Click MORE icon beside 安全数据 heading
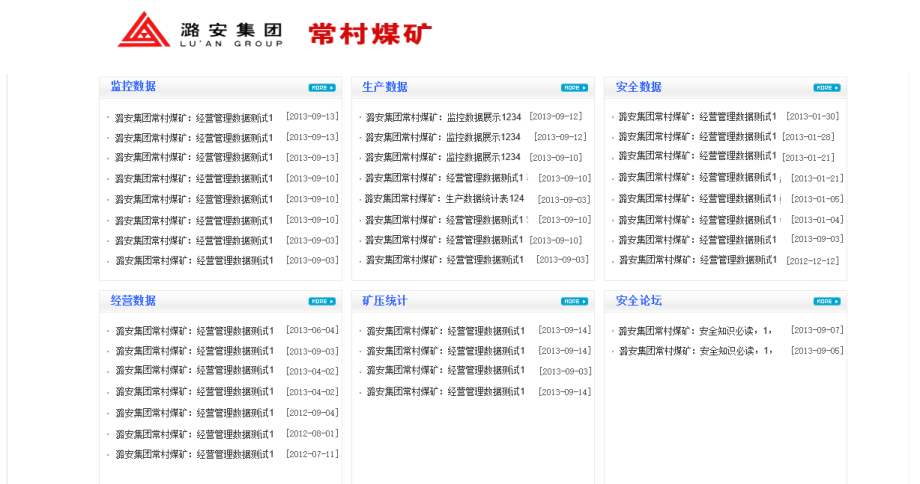Screen dimensions: 920x484 (827, 88)
